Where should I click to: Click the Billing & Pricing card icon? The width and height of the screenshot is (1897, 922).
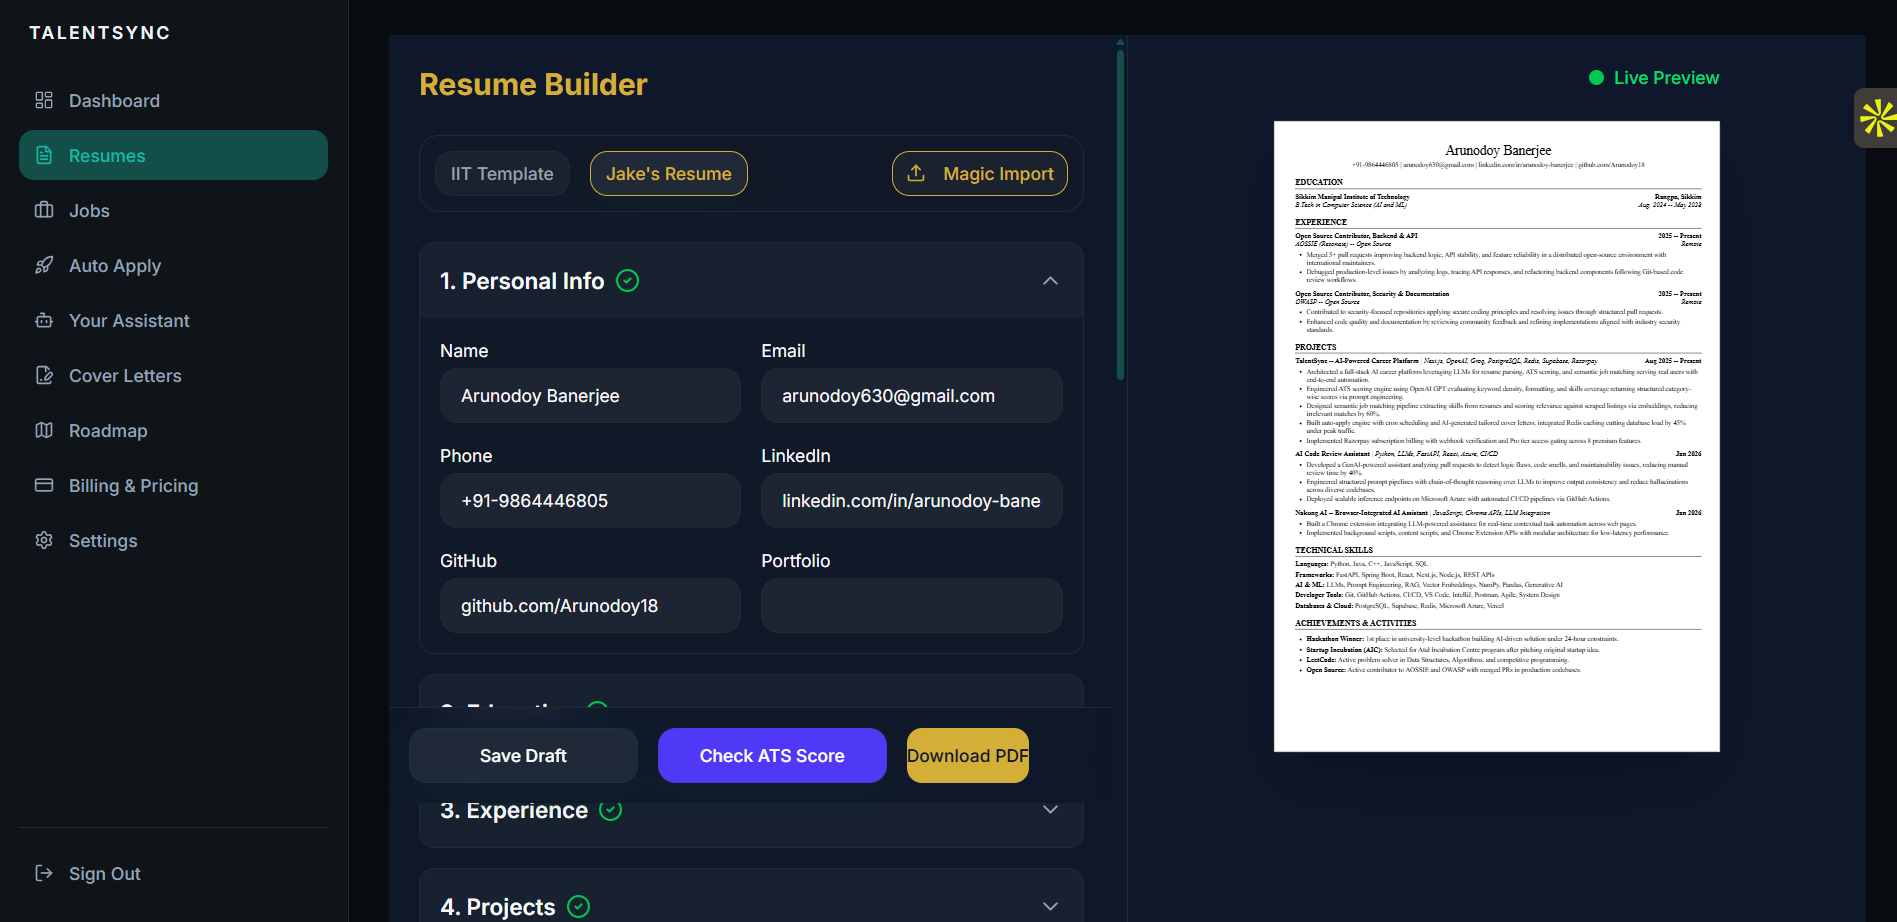(x=44, y=485)
